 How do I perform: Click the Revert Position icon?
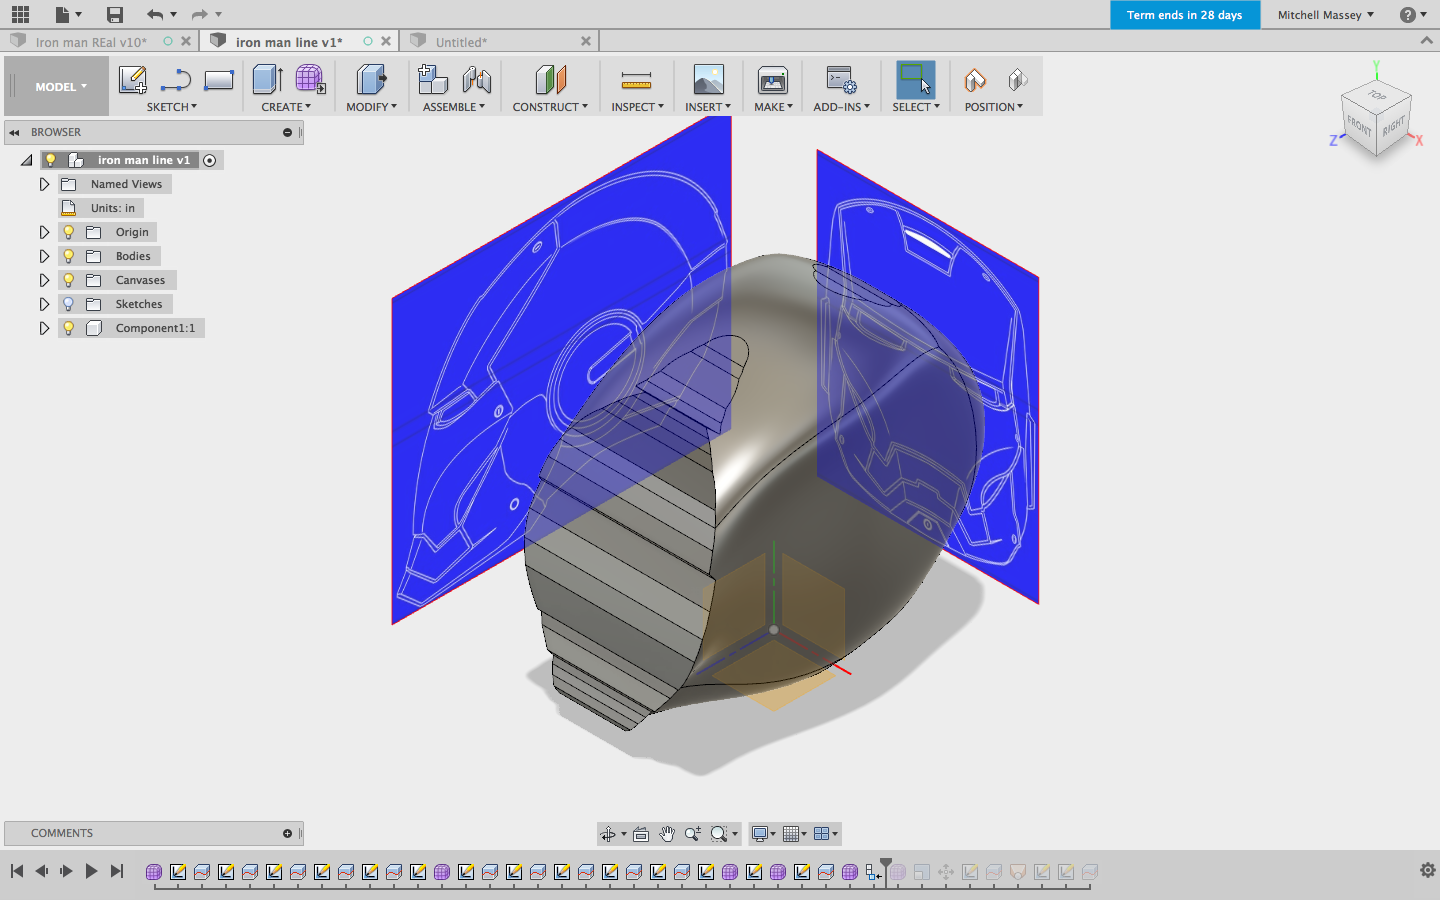1017,80
